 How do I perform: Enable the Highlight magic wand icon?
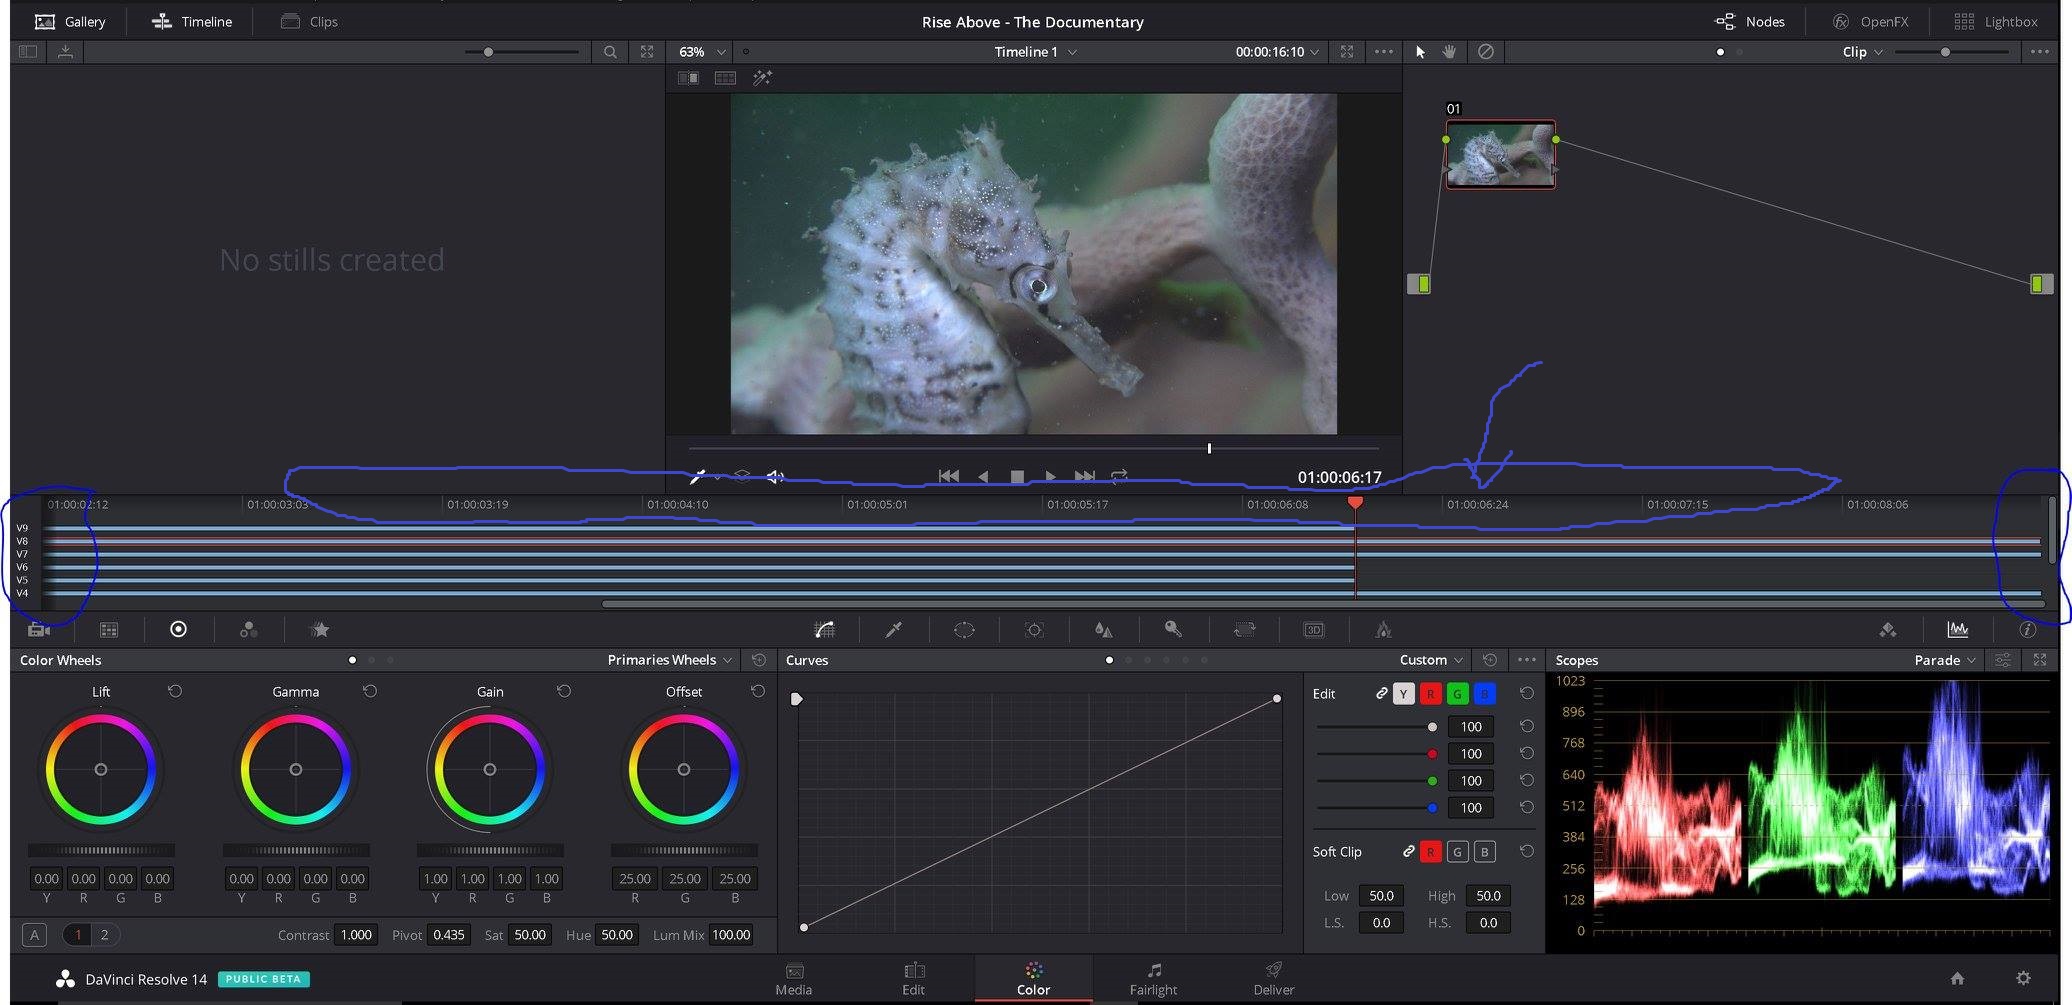point(762,77)
